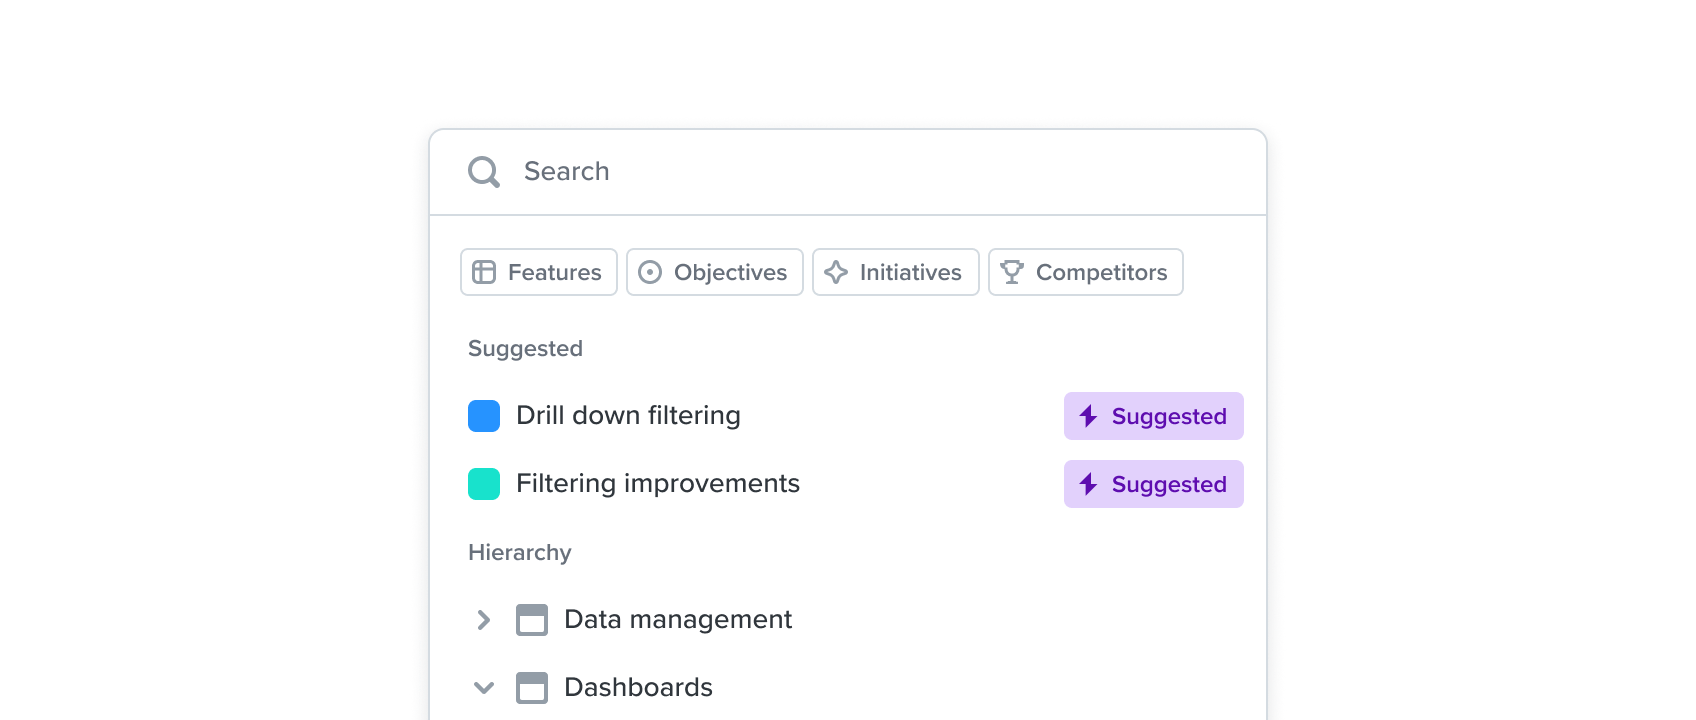Focus the Search input field

848,172
